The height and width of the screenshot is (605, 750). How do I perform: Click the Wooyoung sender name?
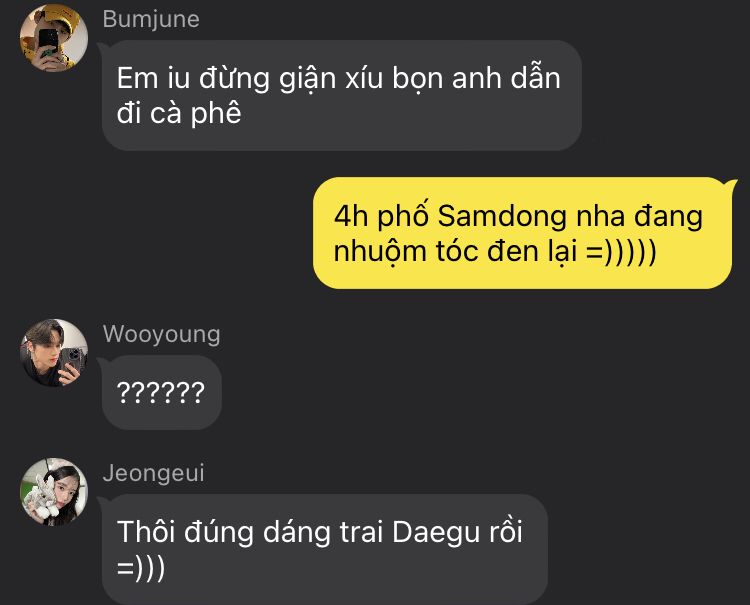click(x=161, y=334)
